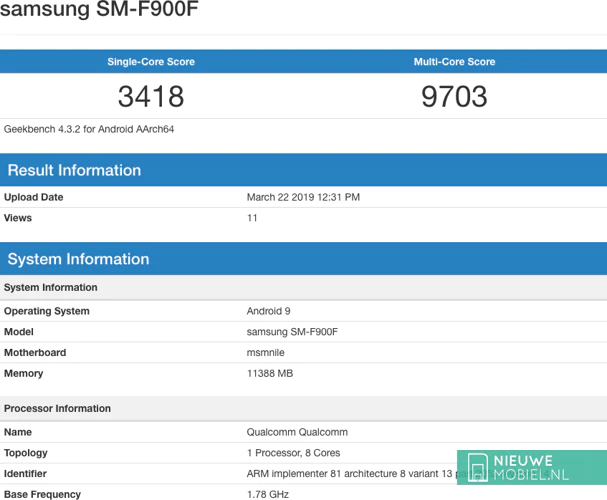Viewport: 607px width, 500px height.
Task: Click the blue System Information section header
Action: 304,259
